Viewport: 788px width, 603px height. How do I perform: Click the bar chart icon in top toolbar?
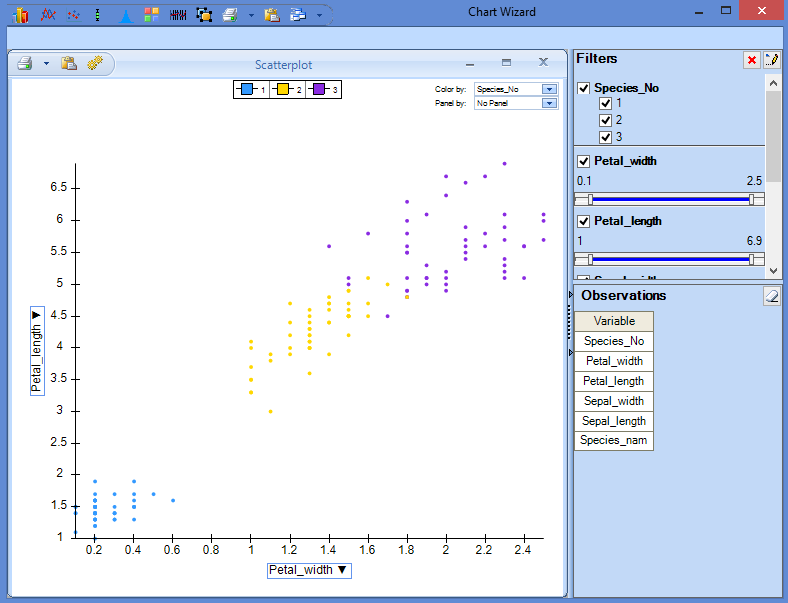pos(21,14)
